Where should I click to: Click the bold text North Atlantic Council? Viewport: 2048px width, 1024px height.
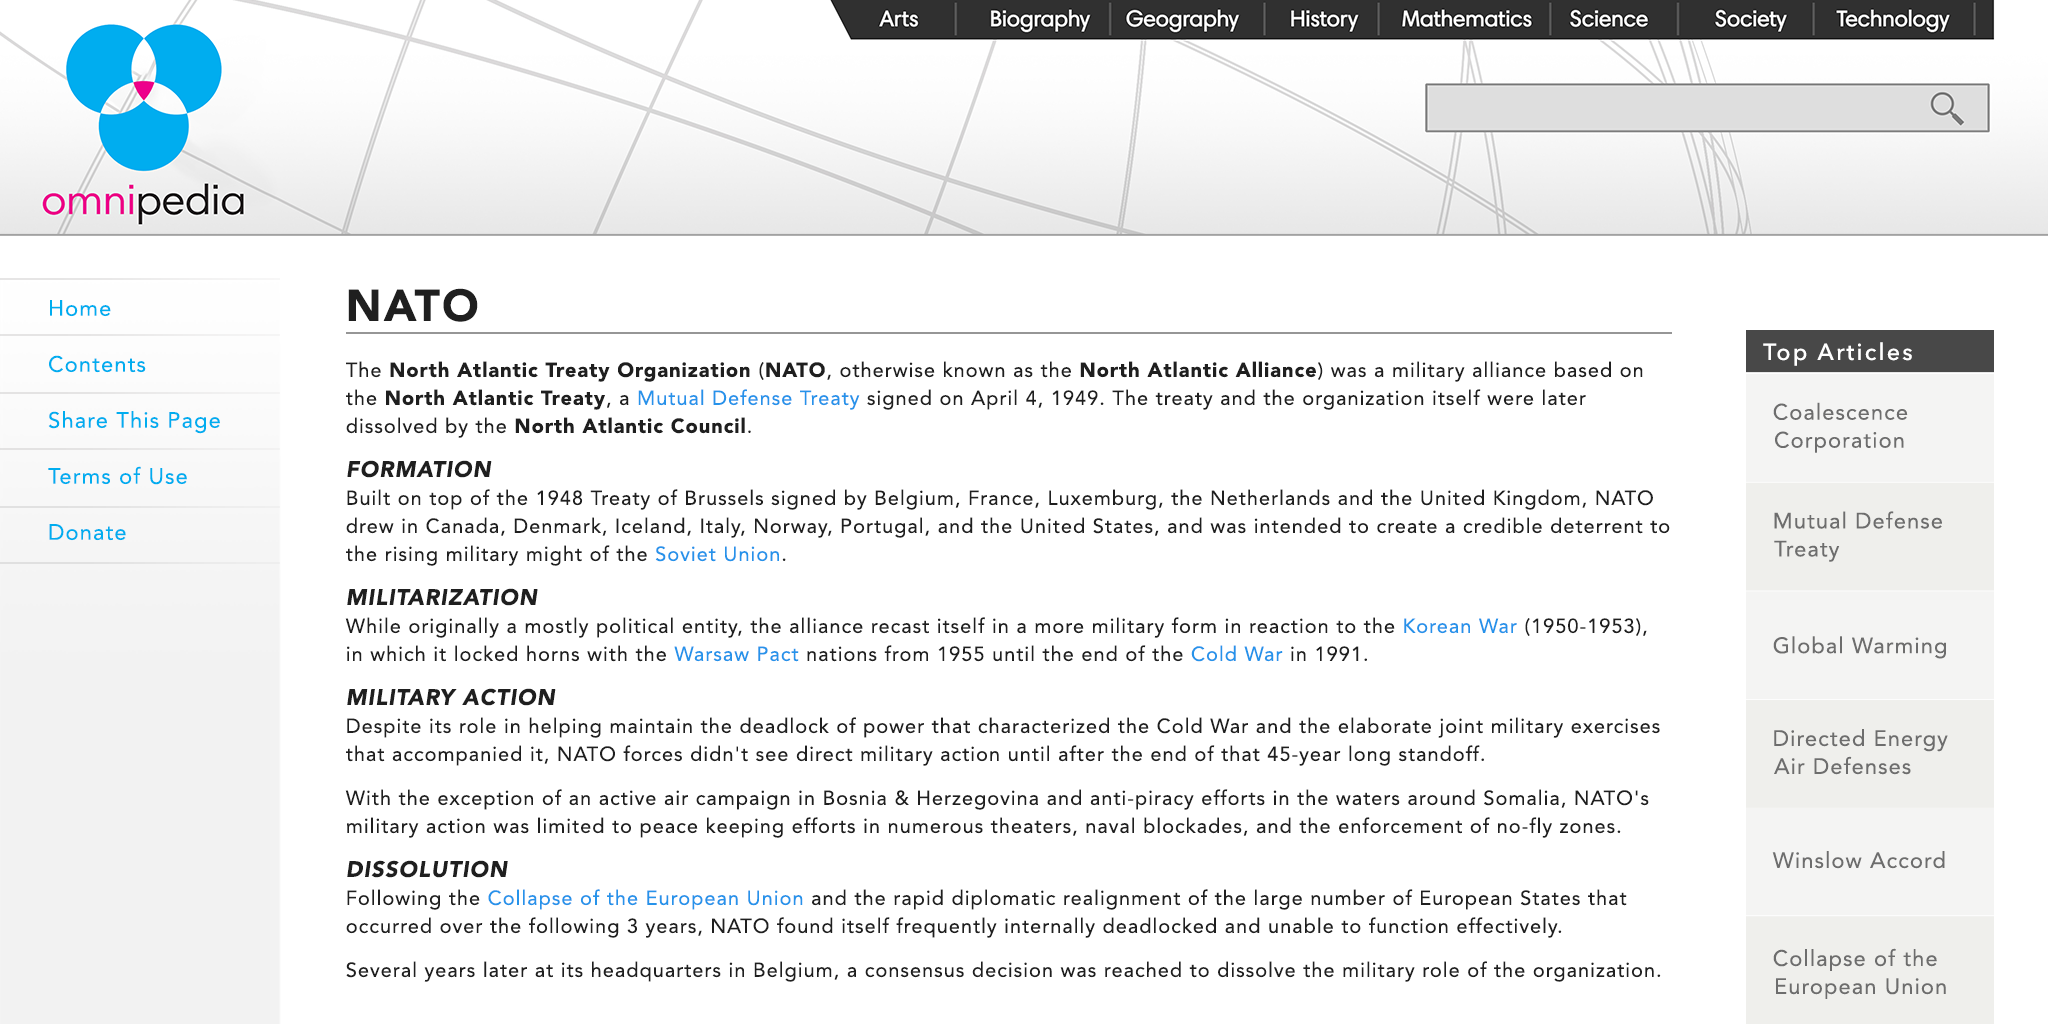point(630,426)
